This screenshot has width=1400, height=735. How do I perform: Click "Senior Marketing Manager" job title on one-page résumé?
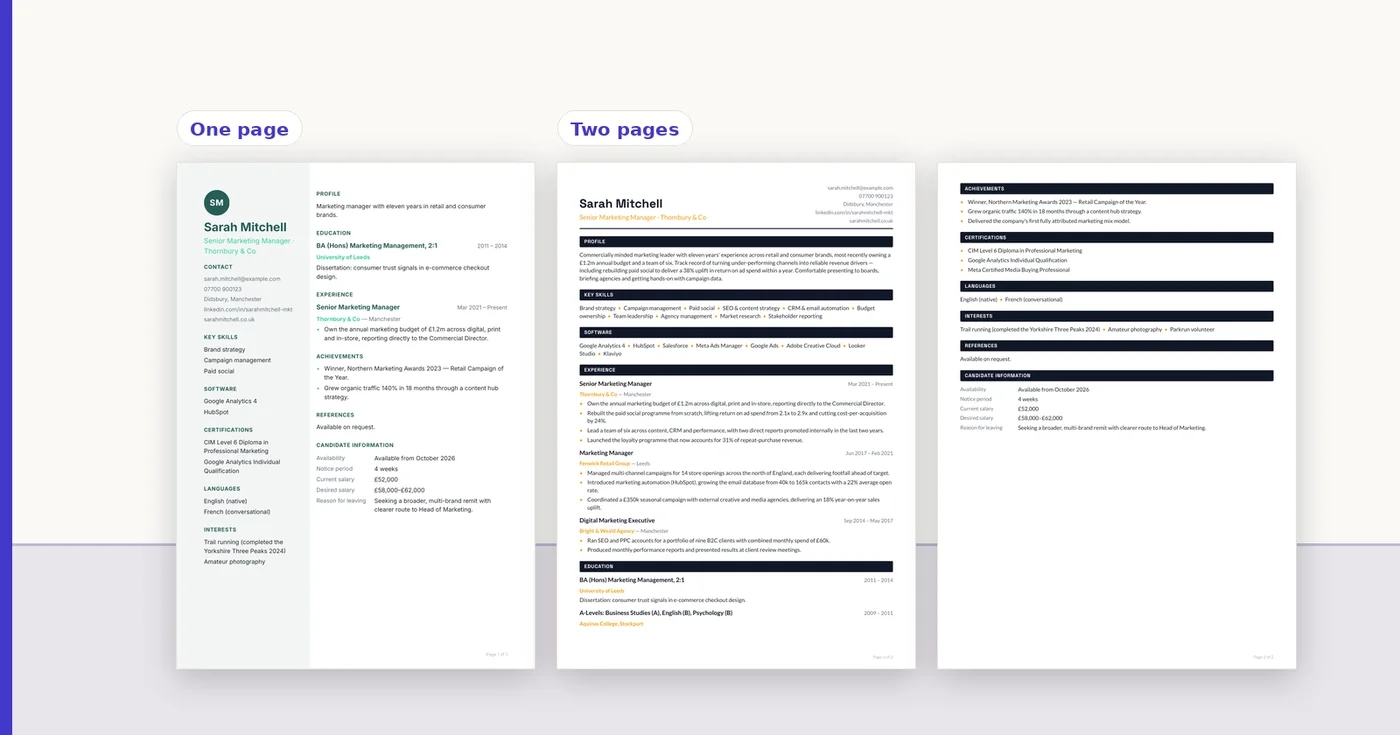click(358, 307)
